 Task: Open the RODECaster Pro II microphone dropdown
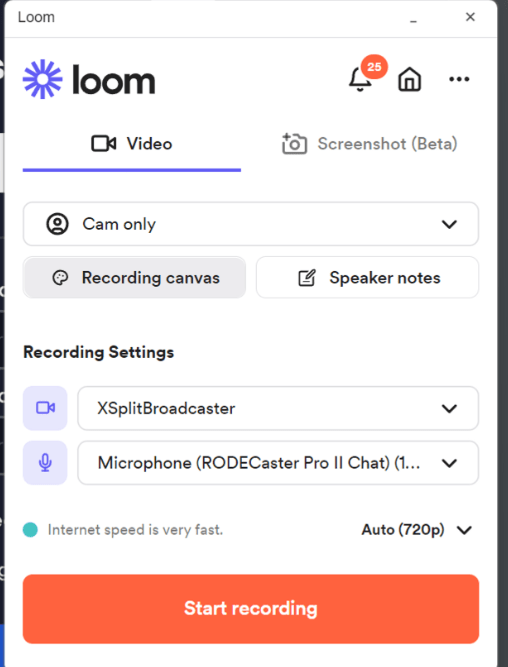278,462
